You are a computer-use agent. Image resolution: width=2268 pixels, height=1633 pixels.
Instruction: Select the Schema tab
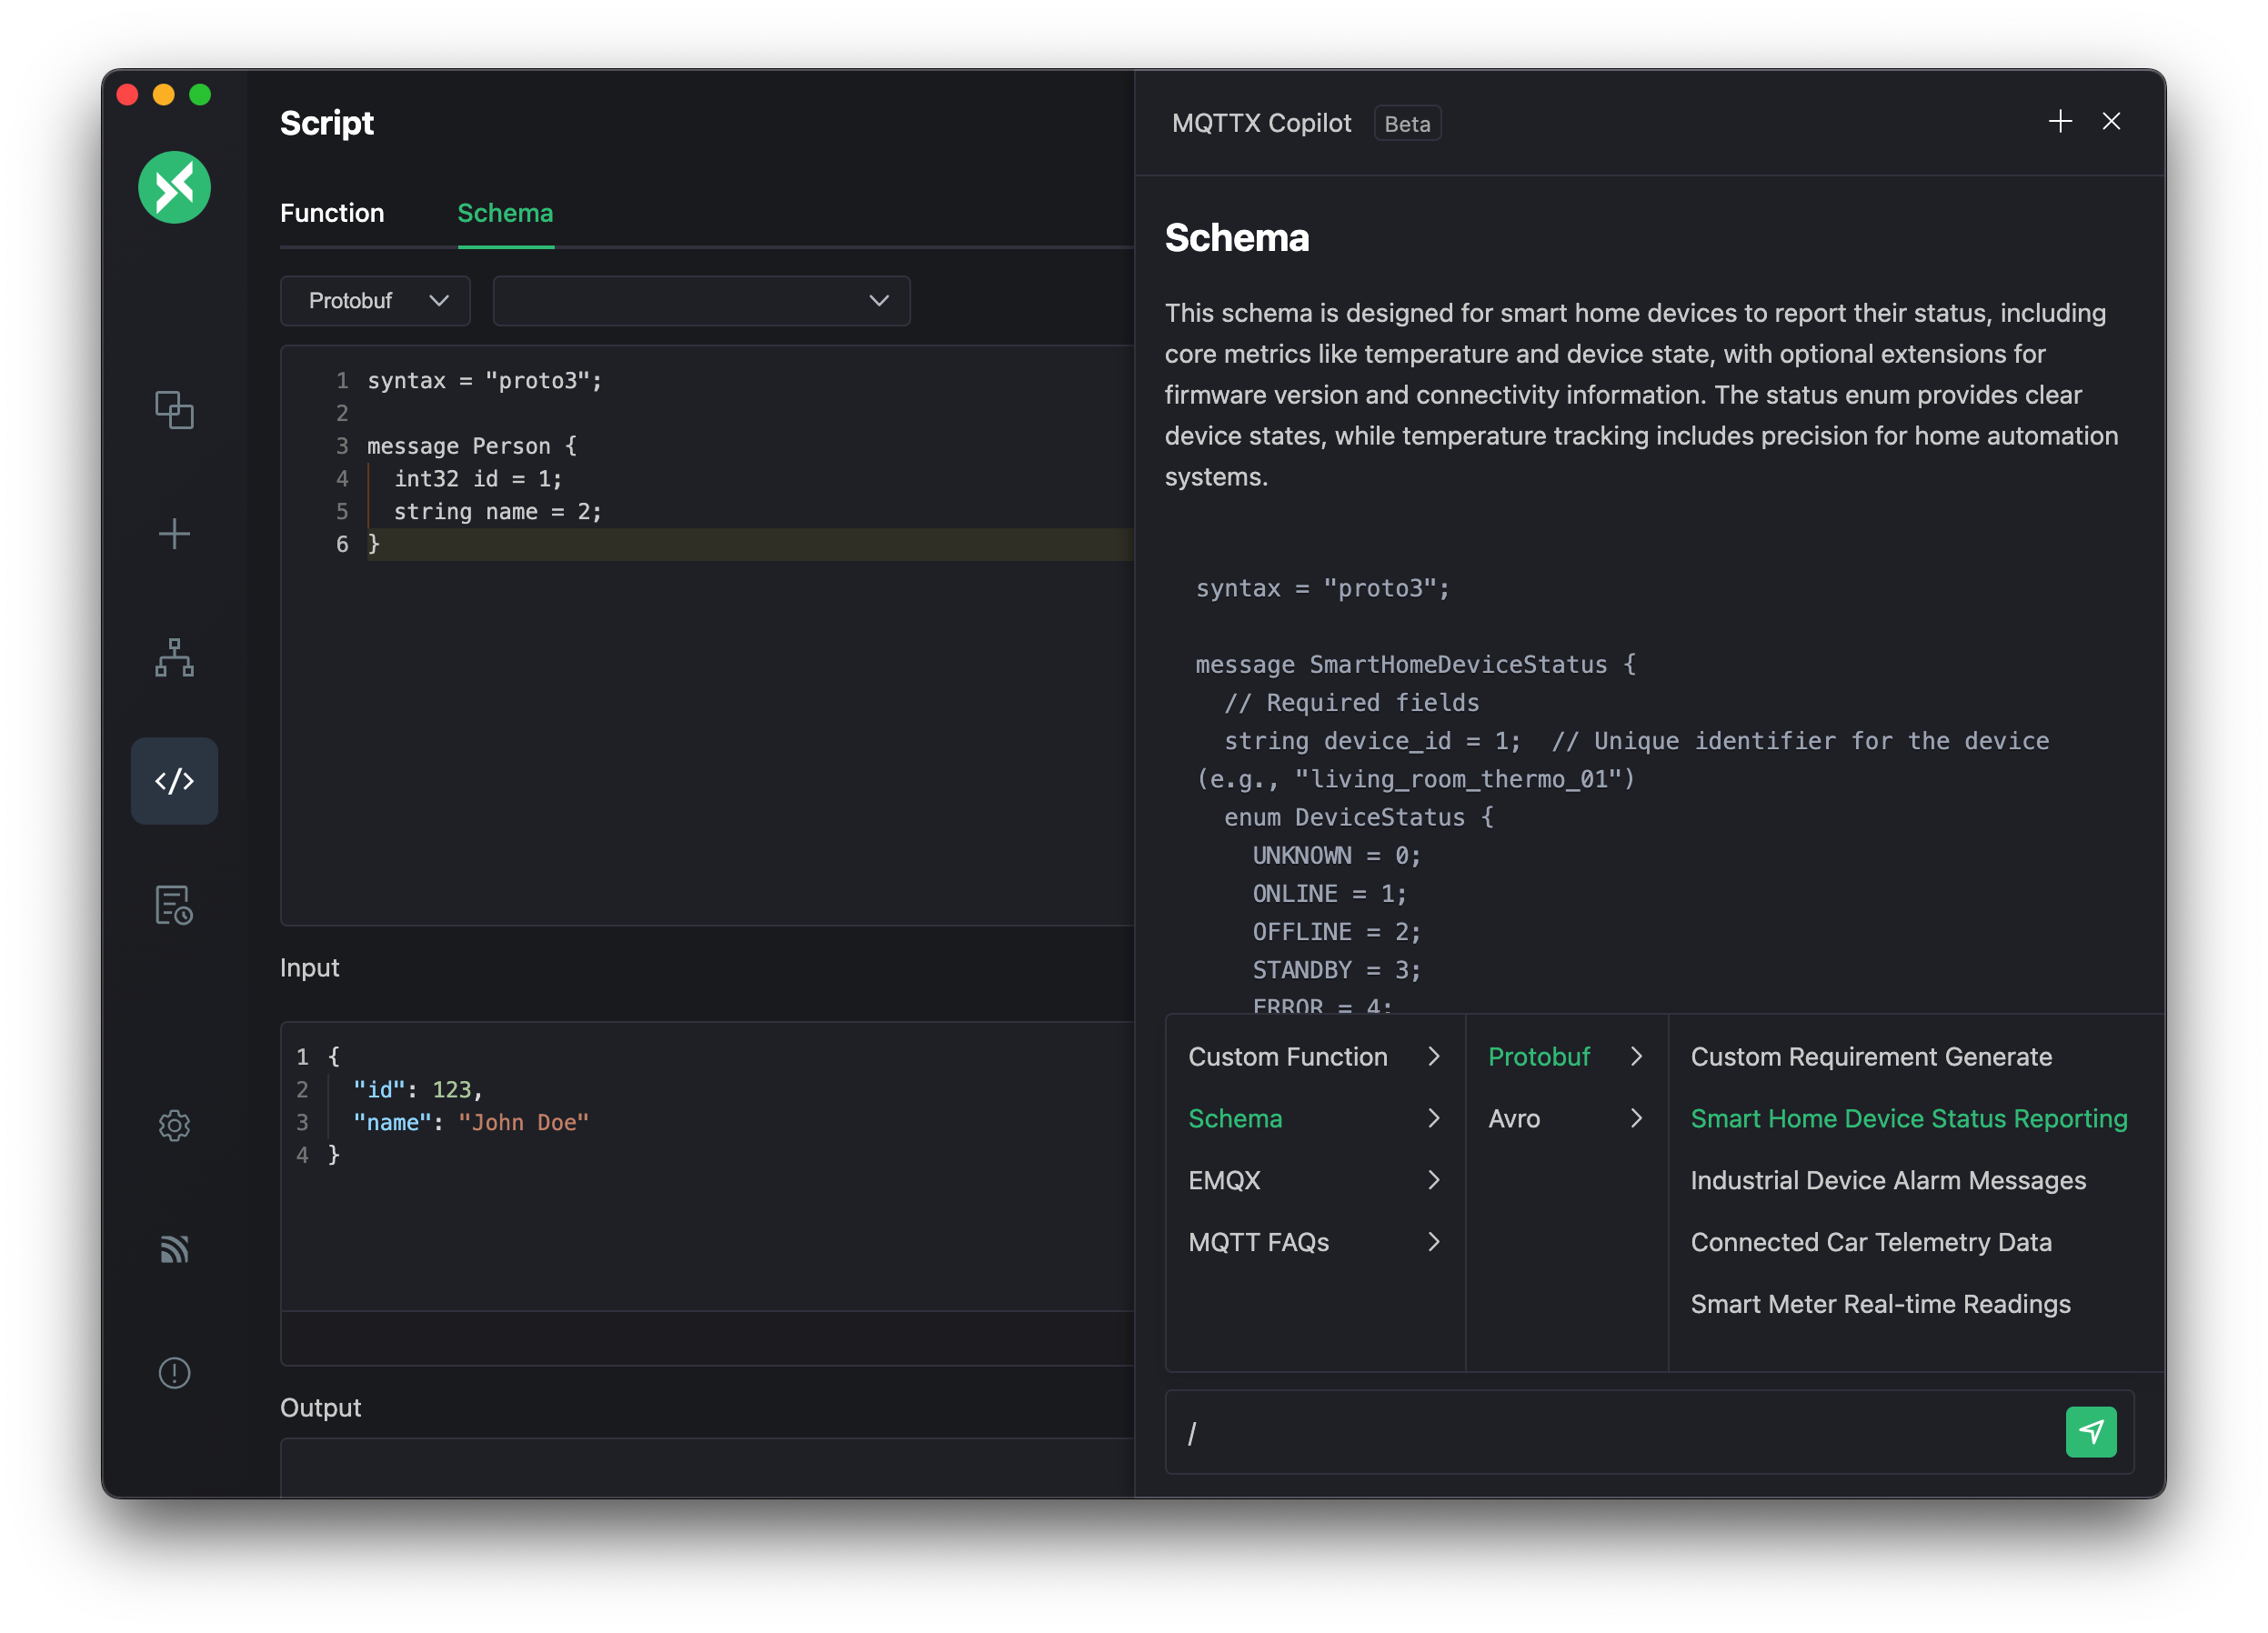click(505, 213)
